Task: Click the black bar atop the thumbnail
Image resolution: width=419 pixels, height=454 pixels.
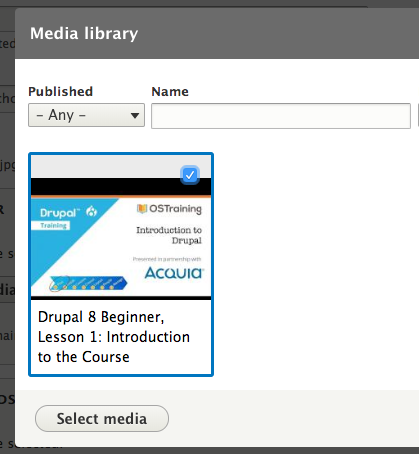Action: point(121,186)
